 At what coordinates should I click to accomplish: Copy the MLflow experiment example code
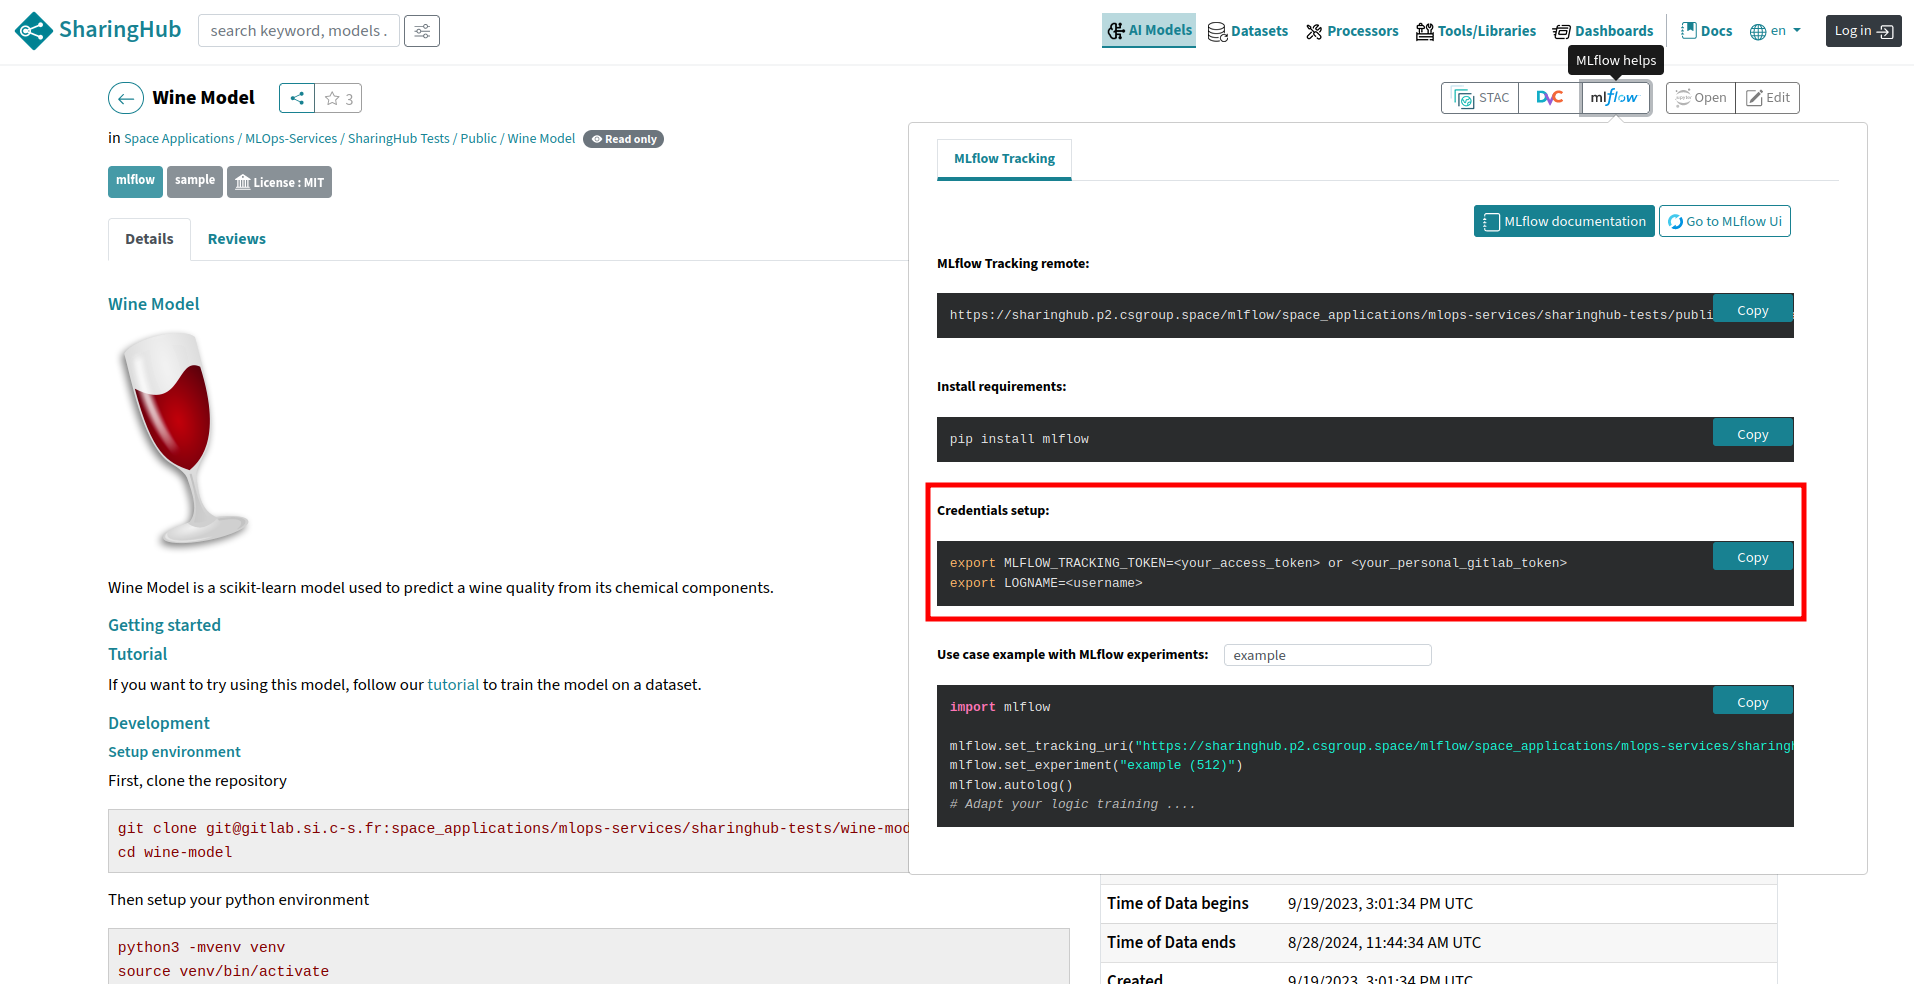click(x=1753, y=700)
